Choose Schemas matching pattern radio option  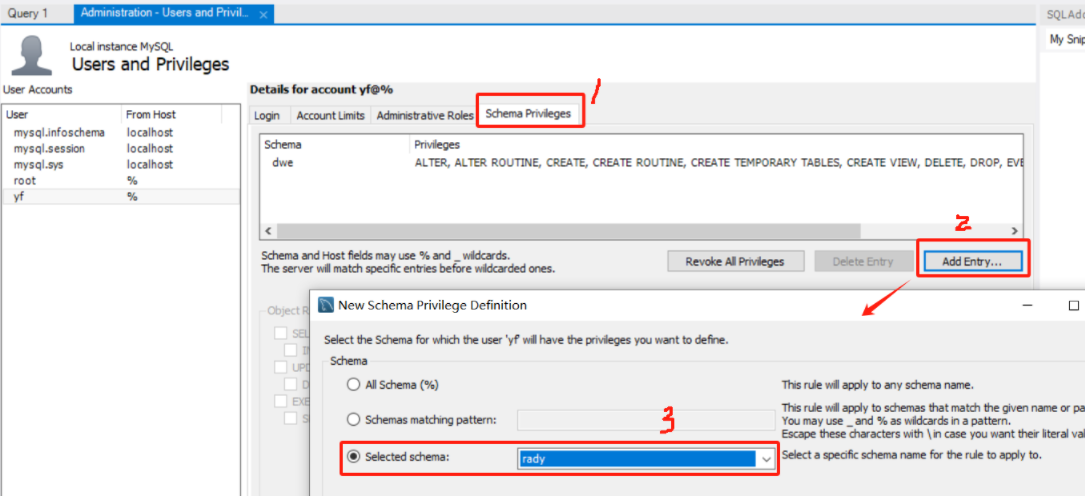point(422,419)
